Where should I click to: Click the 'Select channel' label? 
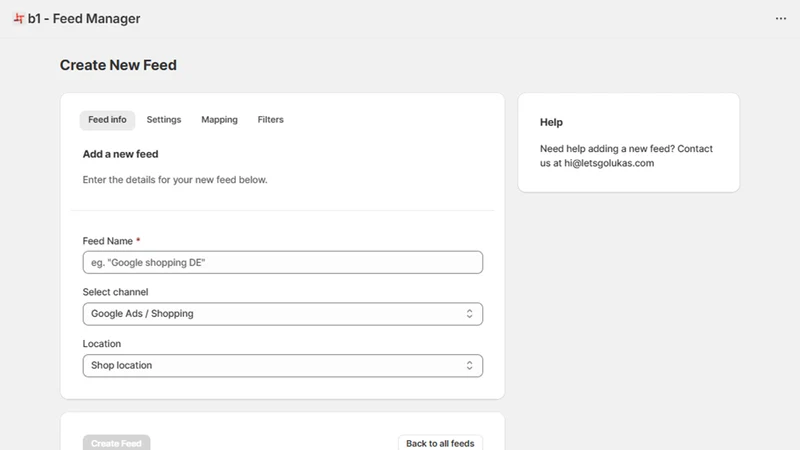coord(115,292)
